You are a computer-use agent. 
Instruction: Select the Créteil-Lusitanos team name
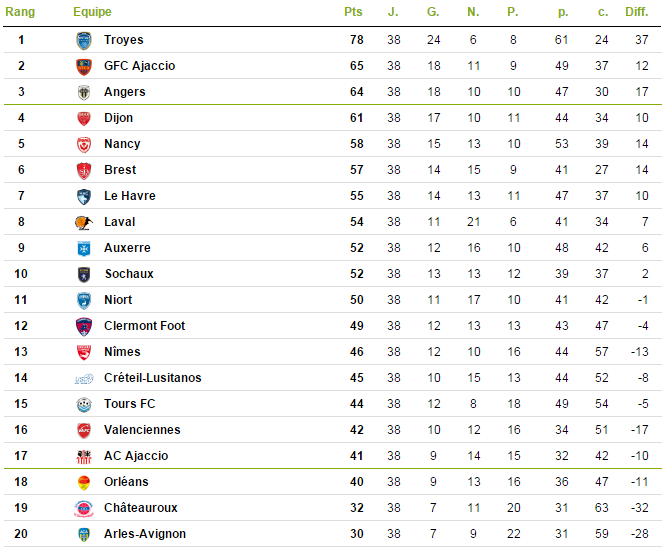[153, 378]
